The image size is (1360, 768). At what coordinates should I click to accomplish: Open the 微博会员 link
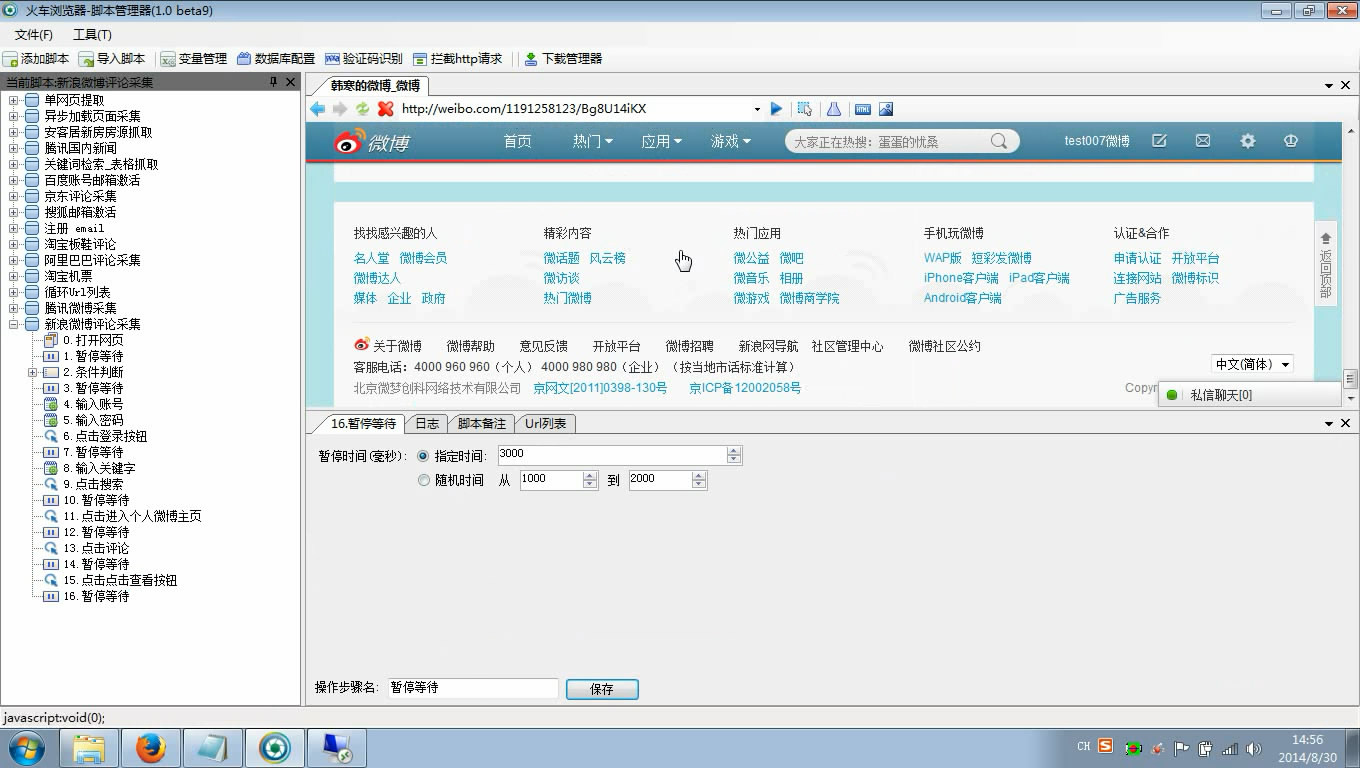(x=423, y=258)
